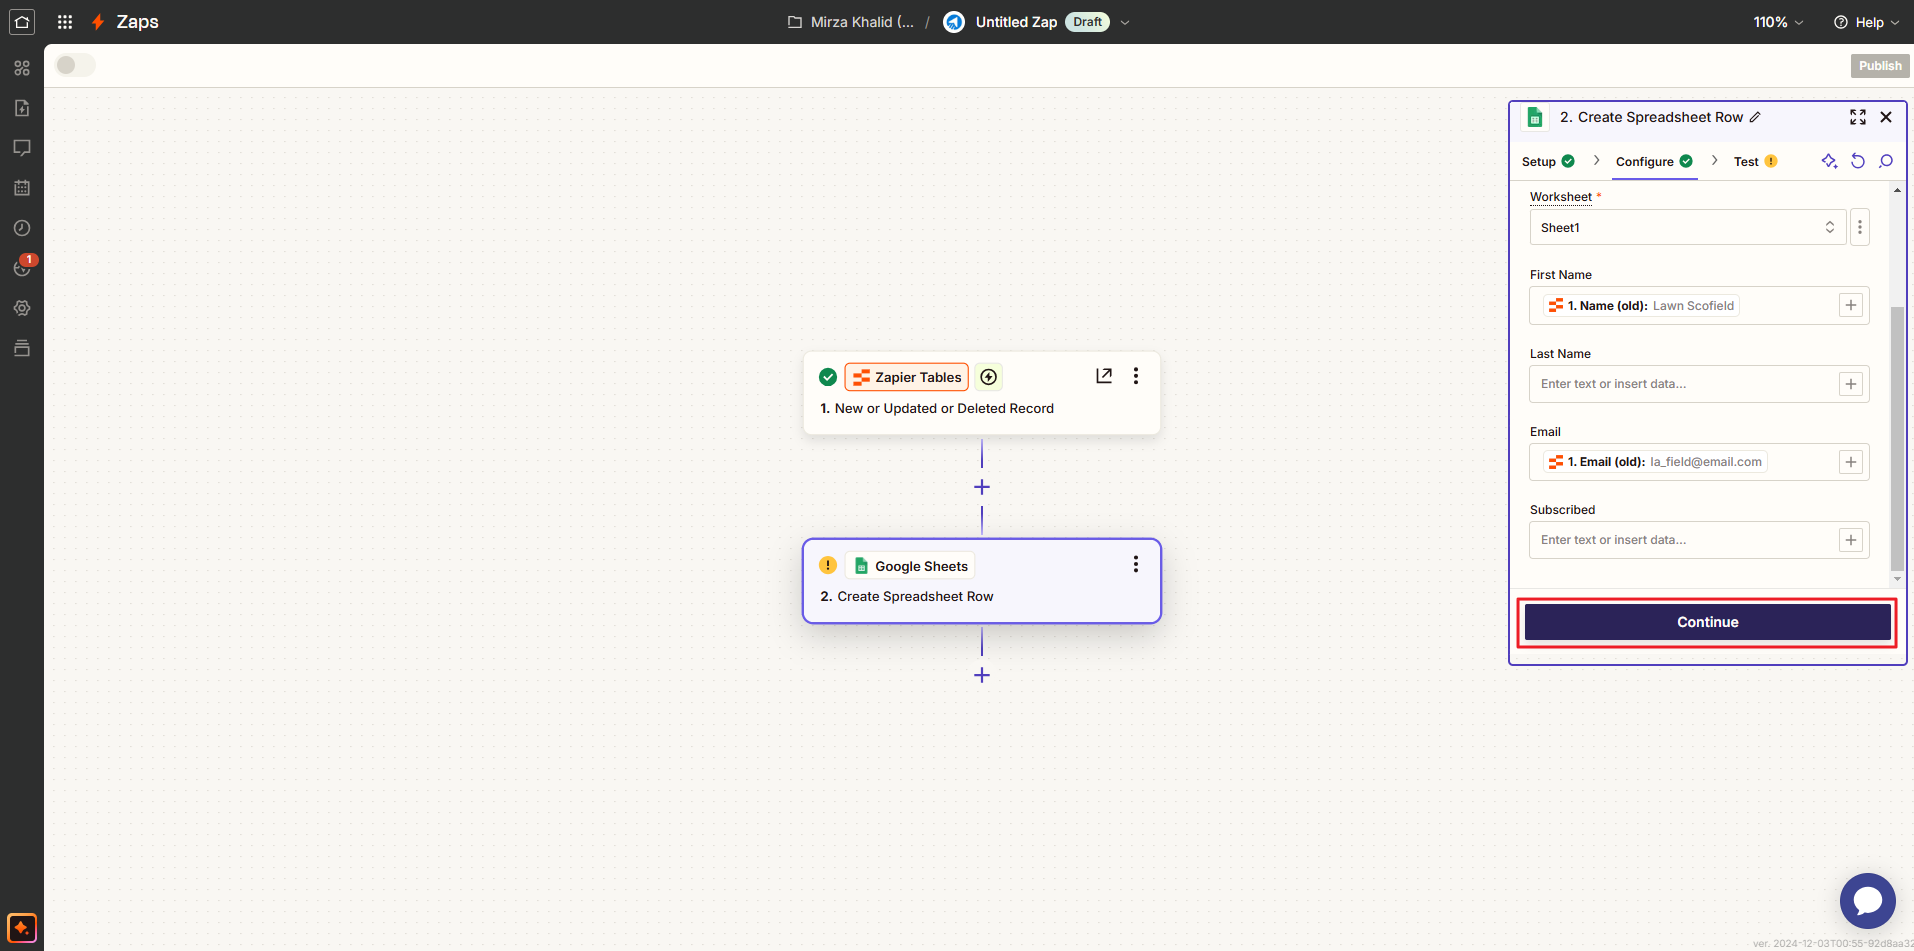The height and width of the screenshot is (951, 1914).
Task: Click the AI sparkle icon in step panel
Action: tap(1829, 161)
